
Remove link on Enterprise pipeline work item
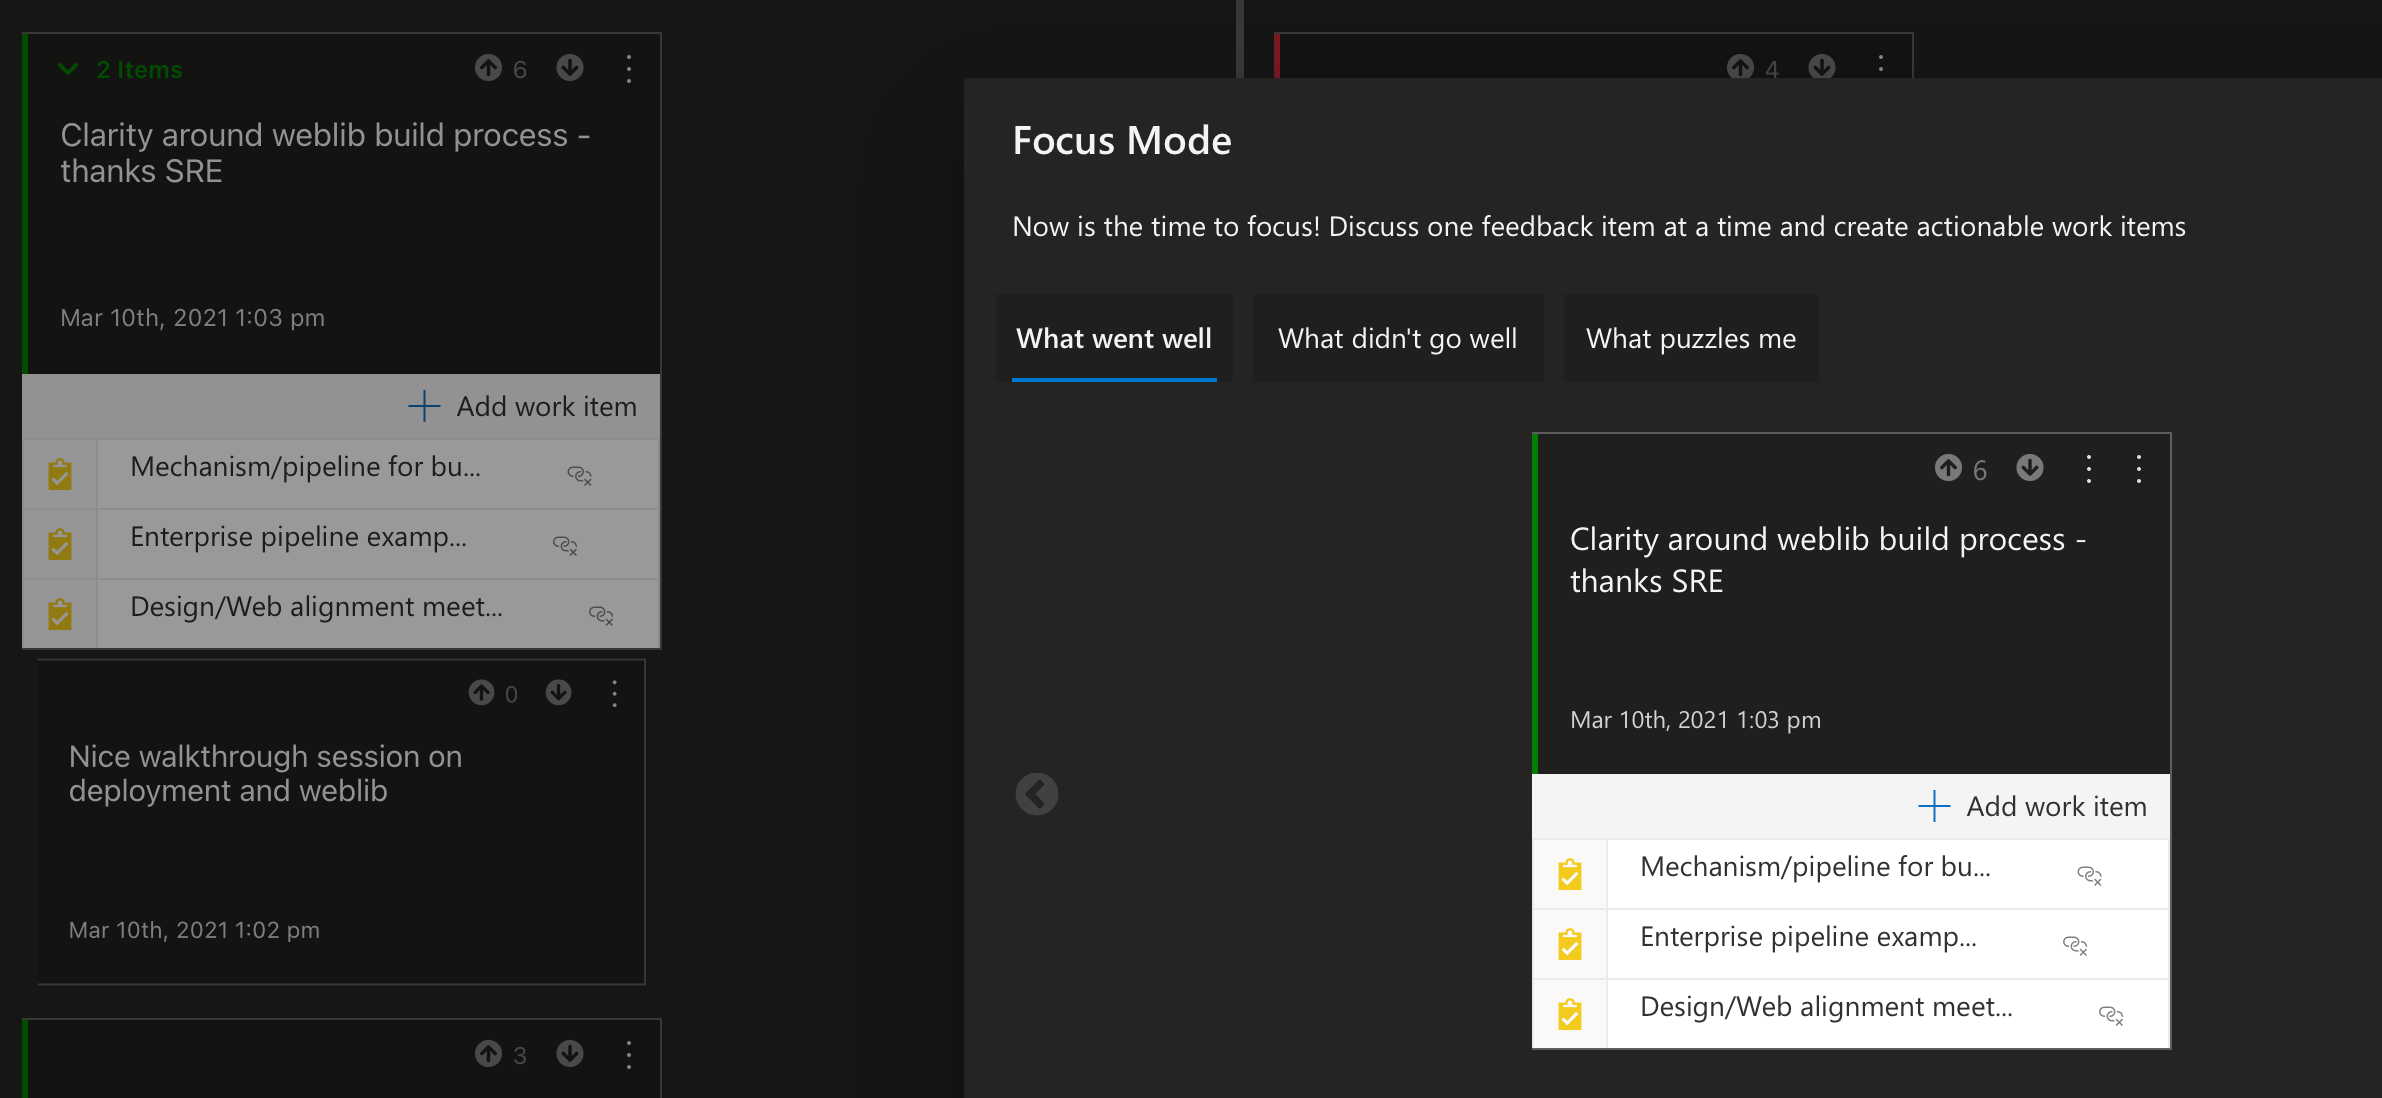click(566, 545)
